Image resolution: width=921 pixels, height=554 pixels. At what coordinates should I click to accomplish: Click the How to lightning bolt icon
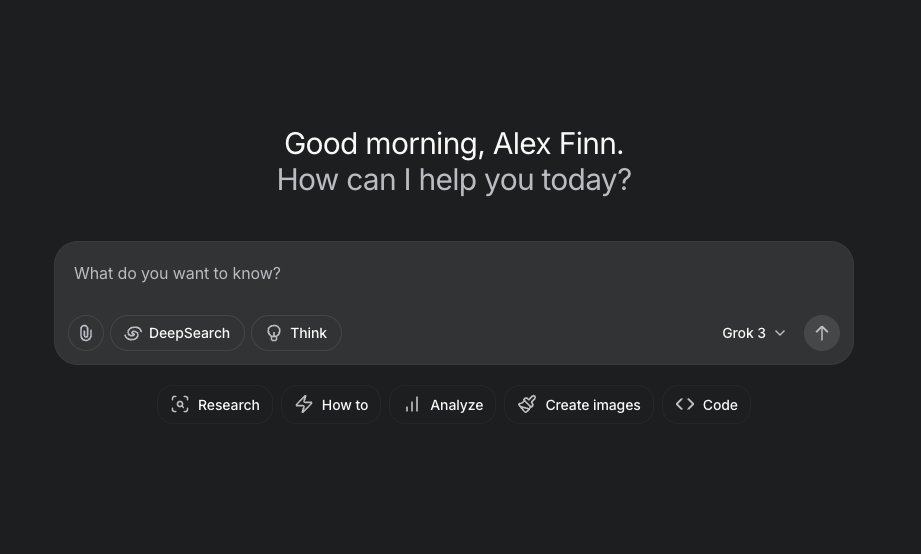click(304, 404)
